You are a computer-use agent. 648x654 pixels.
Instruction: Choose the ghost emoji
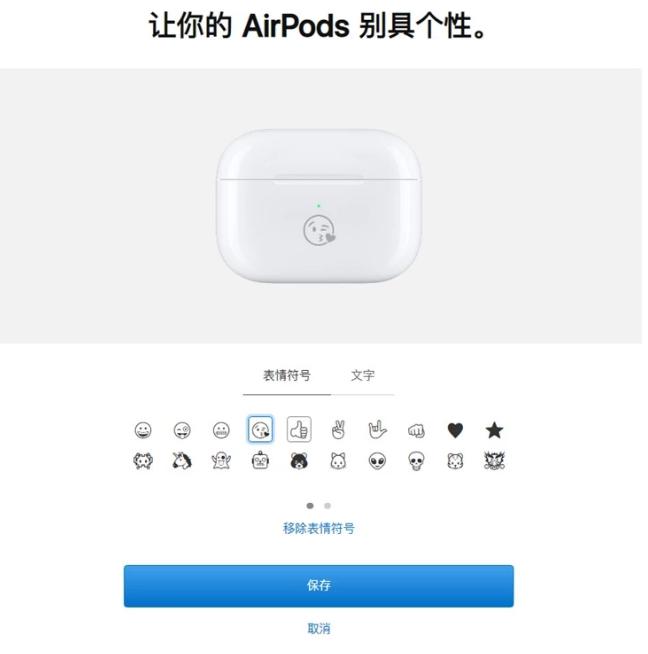[221, 461]
